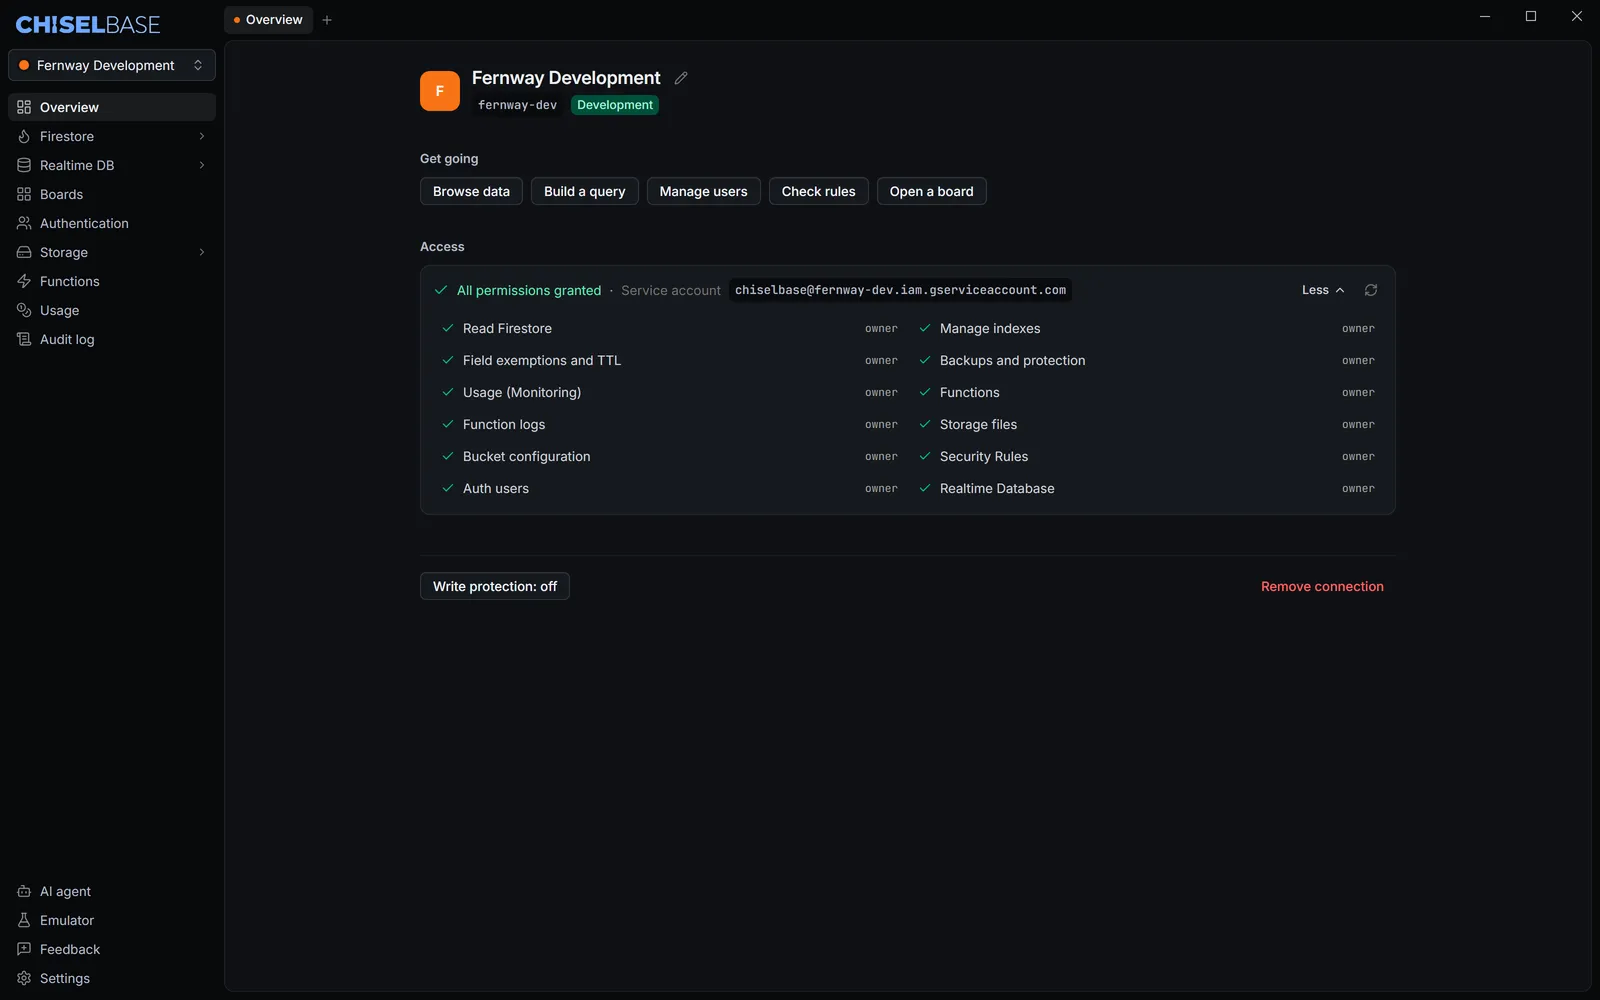Open Usage in the sidebar
1600x1000 pixels.
[x=112, y=310]
